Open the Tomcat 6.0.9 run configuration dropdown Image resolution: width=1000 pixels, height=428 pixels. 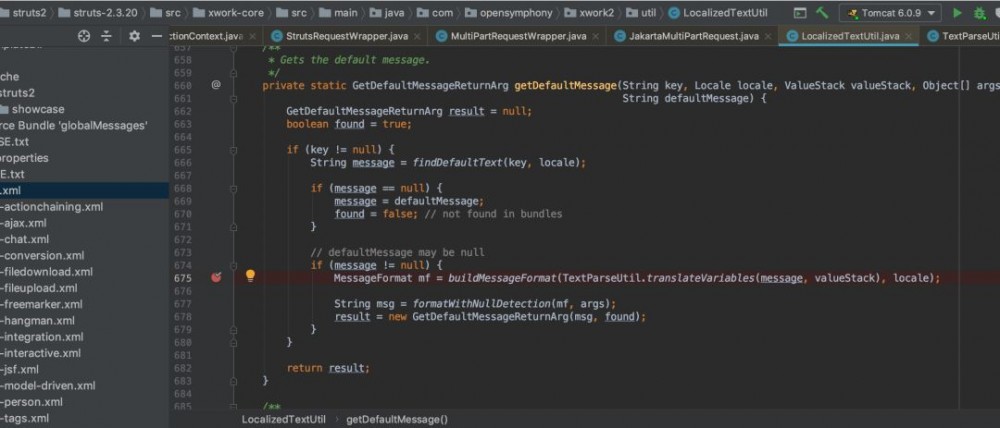tap(889, 13)
